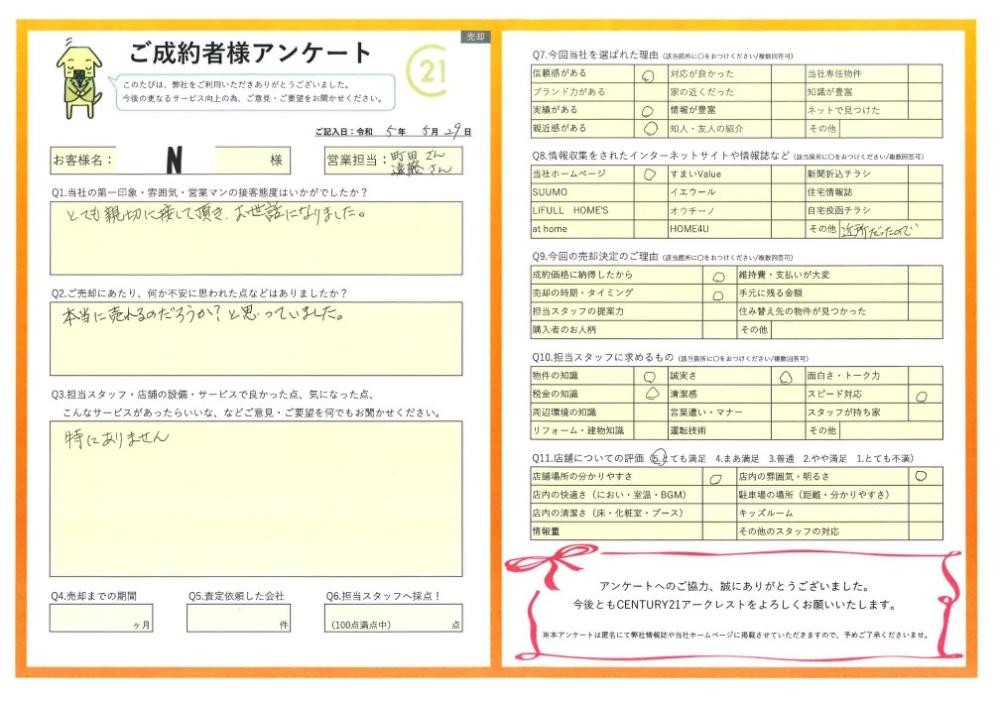
Task: Select the 店内の雰囲気・明るさ rating box
Action: (924, 477)
